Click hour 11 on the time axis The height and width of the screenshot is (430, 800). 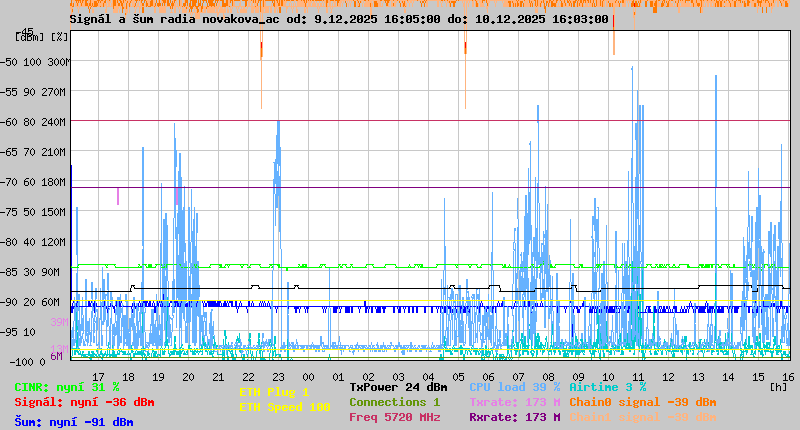pyautogui.click(x=638, y=376)
